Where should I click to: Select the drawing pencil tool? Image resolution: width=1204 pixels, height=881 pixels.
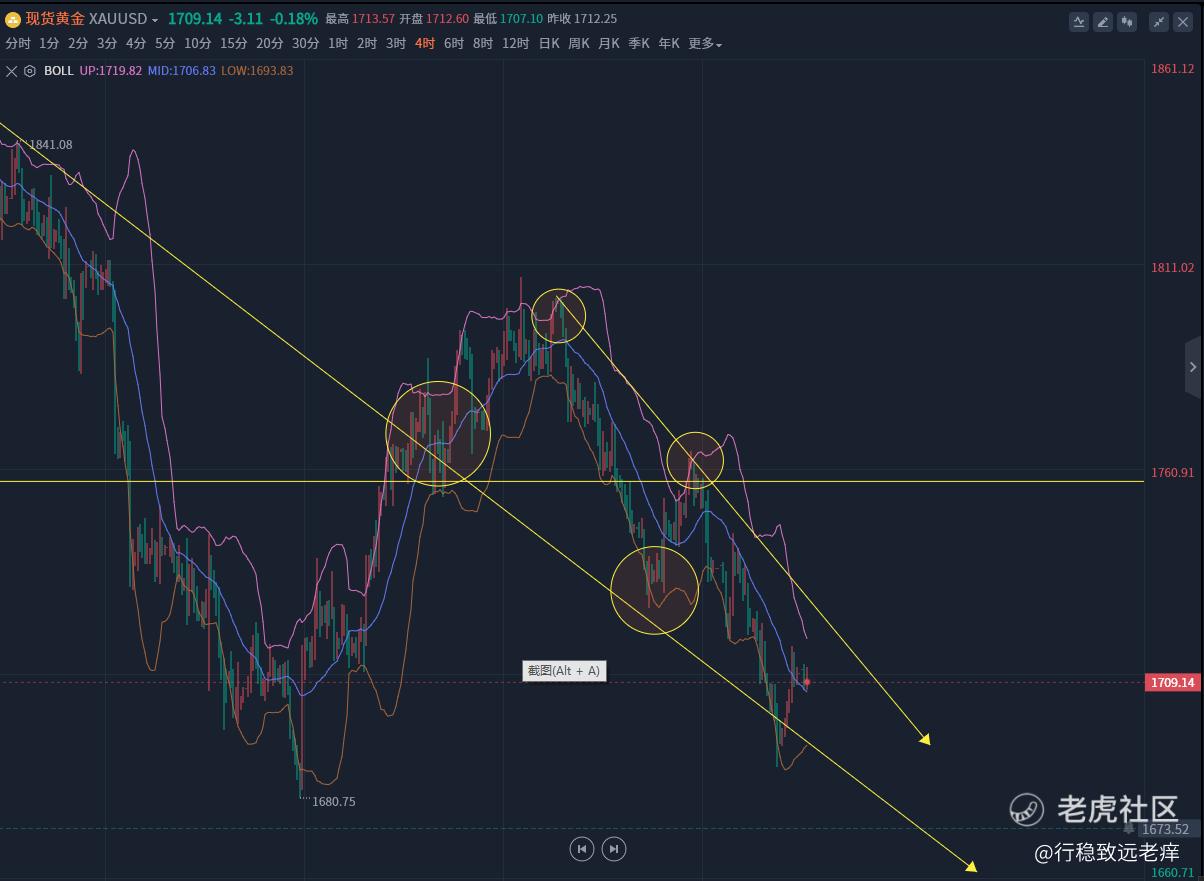tap(1103, 21)
